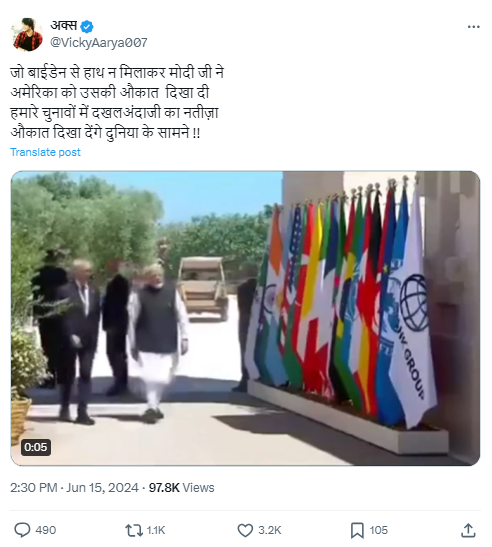This screenshot has width=492, height=547.
Task: Click the share upload icon
Action: pos(468,530)
